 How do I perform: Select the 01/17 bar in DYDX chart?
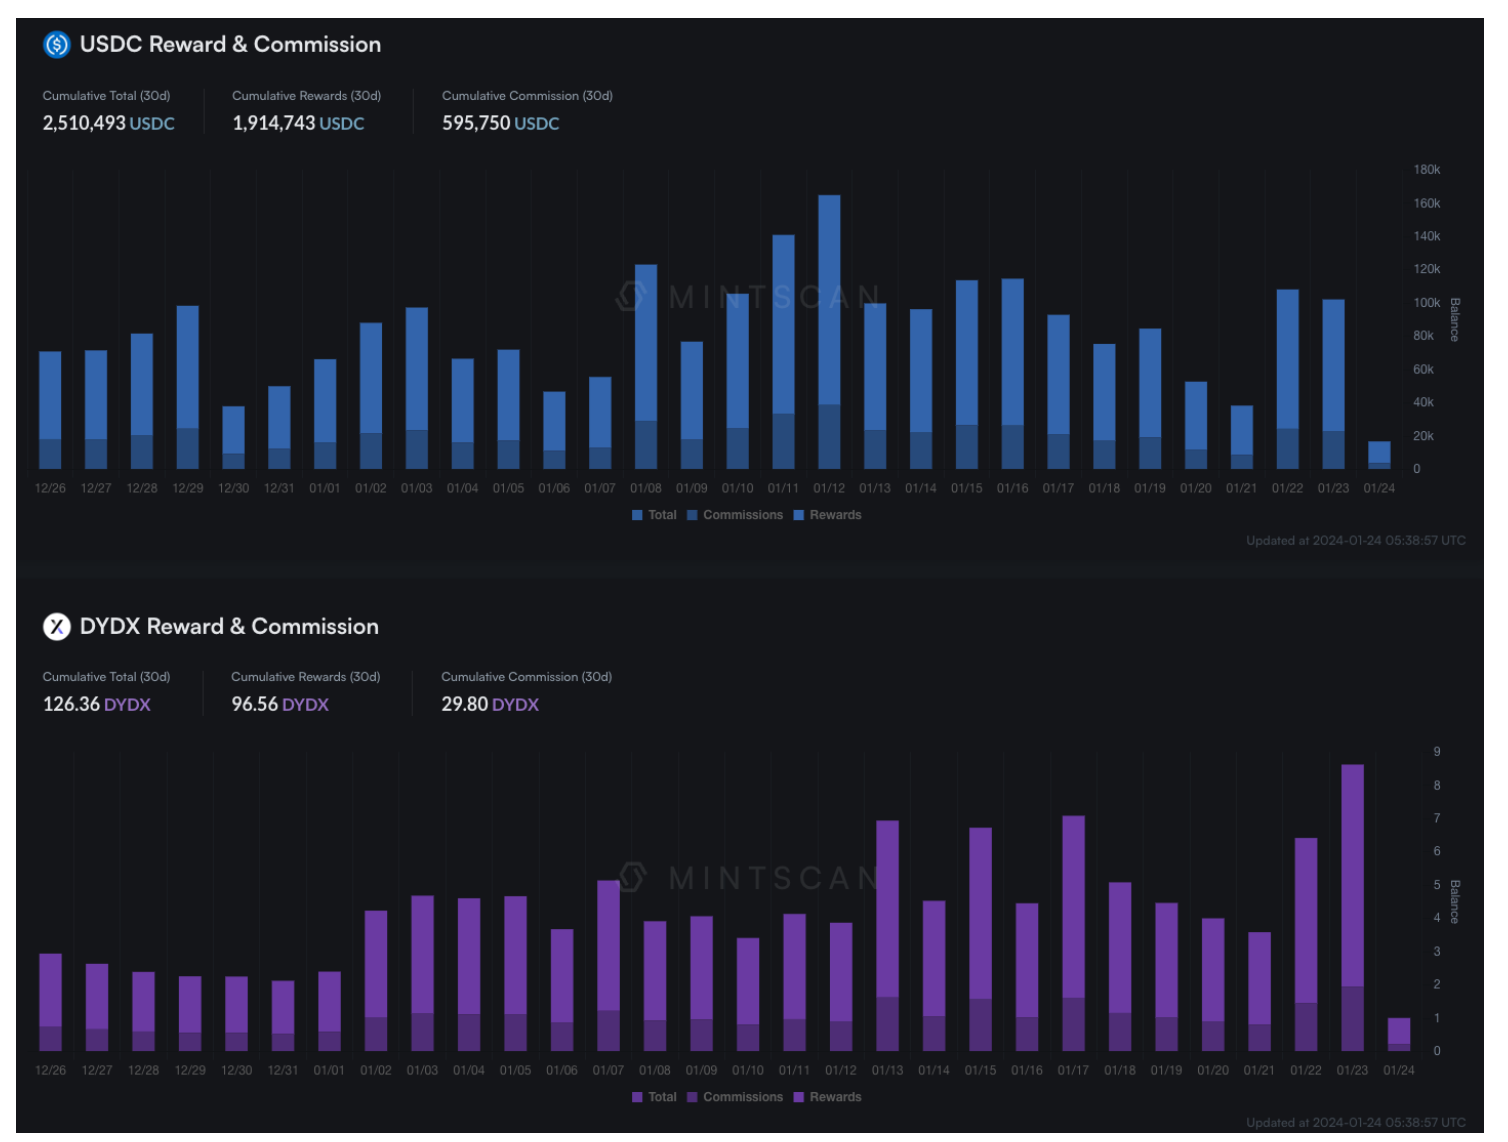point(1073,930)
